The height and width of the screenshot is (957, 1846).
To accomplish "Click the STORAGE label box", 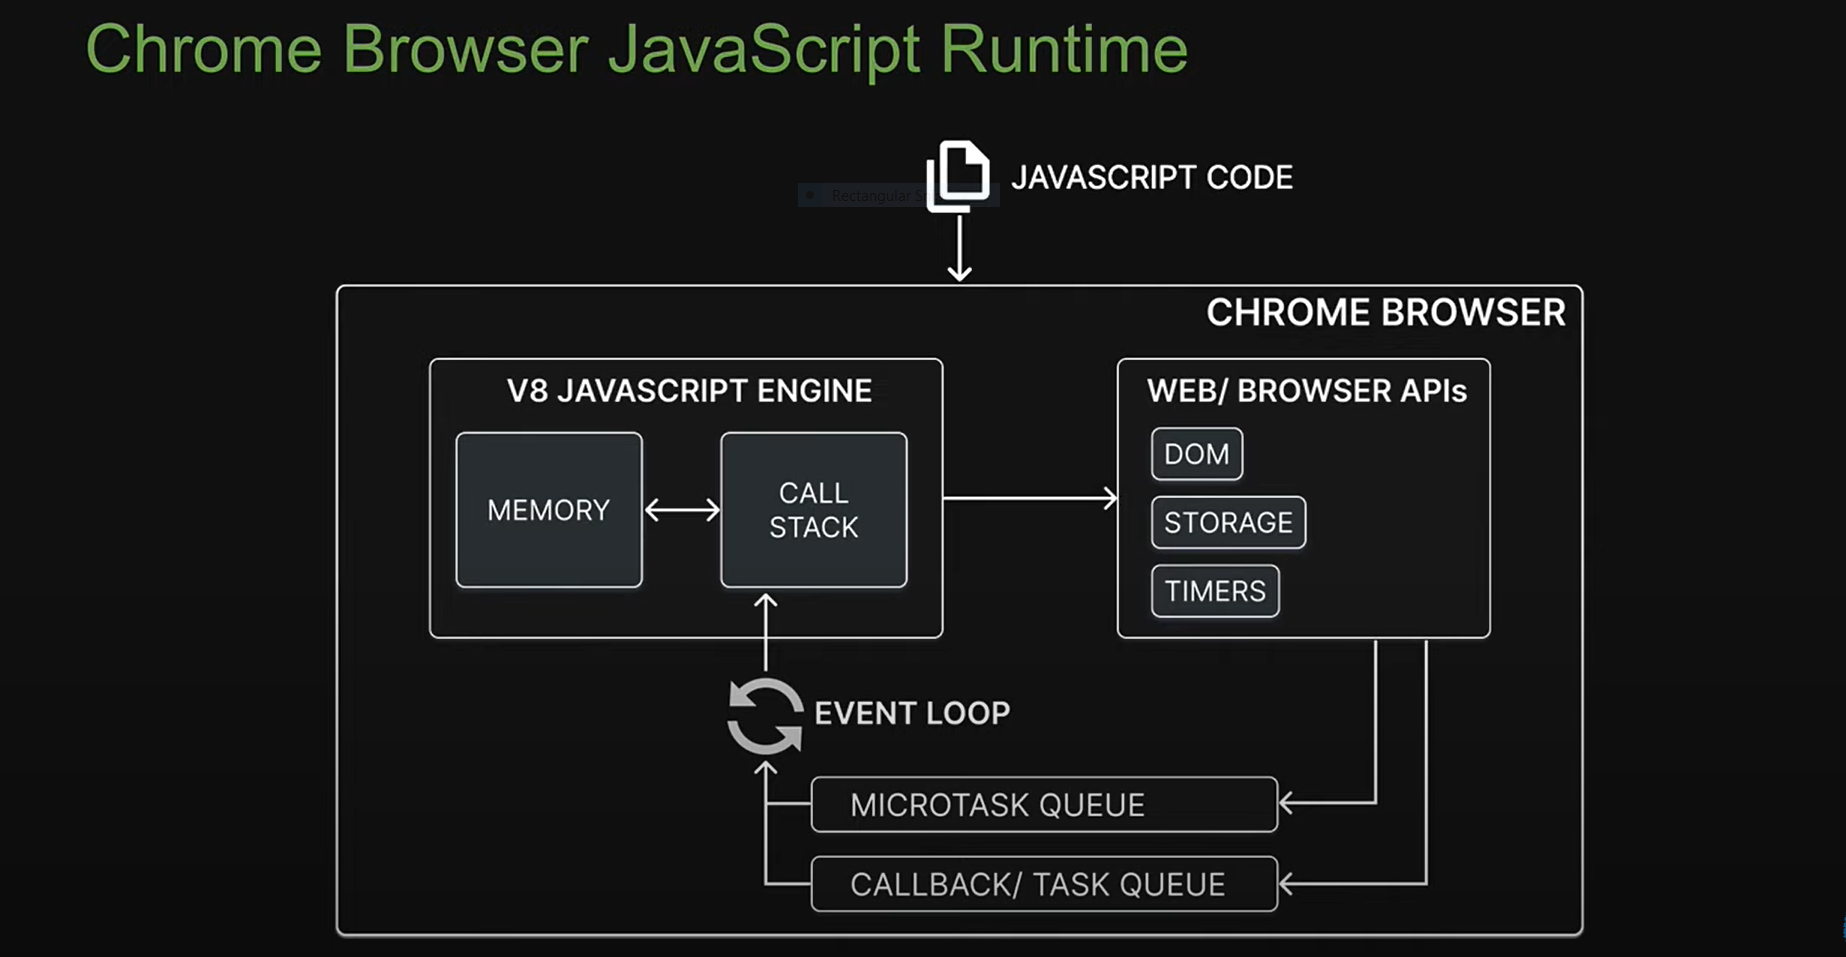I will point(1228,522).
